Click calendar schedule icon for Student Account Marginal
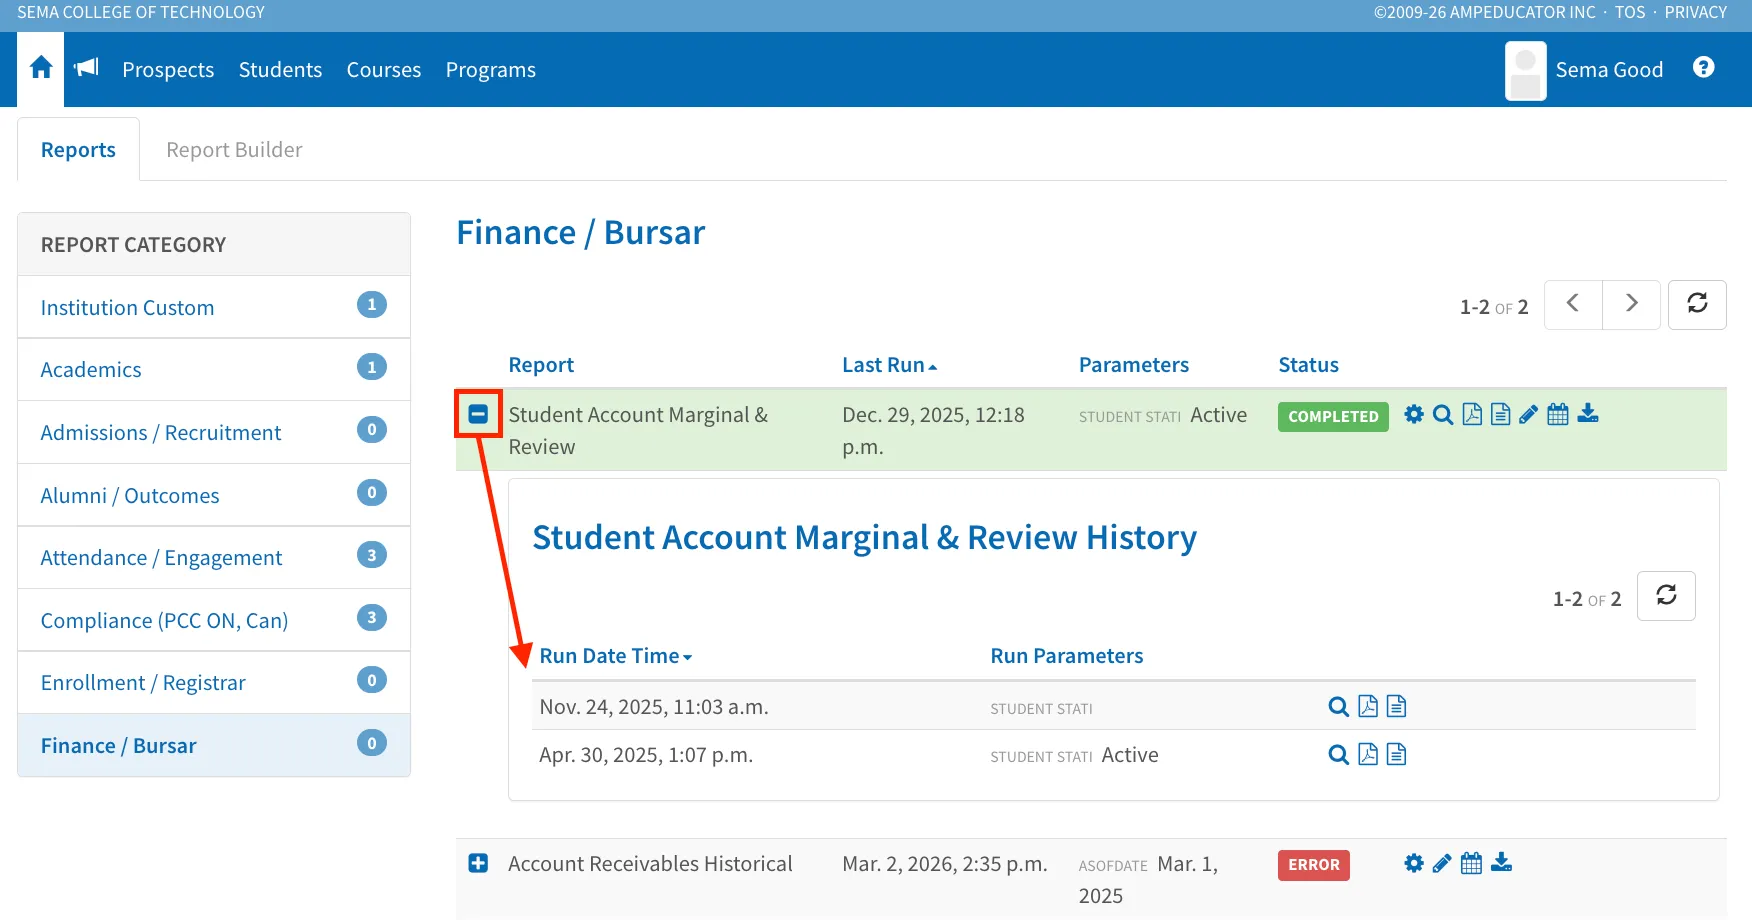This screenshot has height=922, width=1752. pos(1558,414)
